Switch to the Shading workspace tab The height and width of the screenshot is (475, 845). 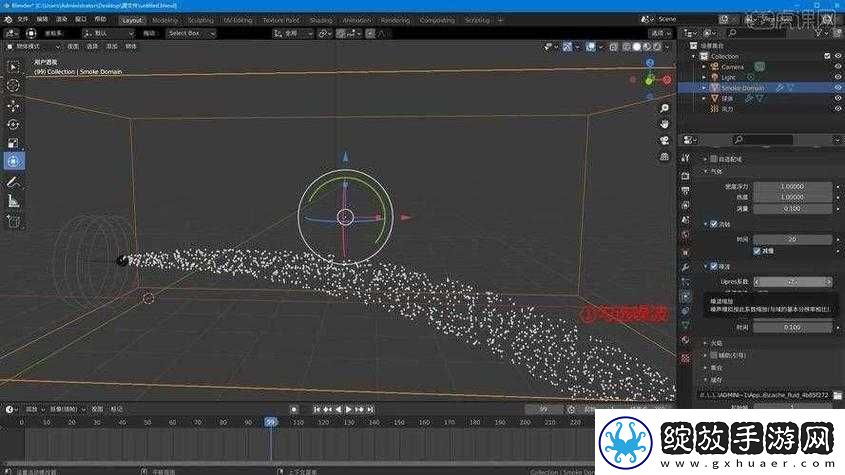321,20
